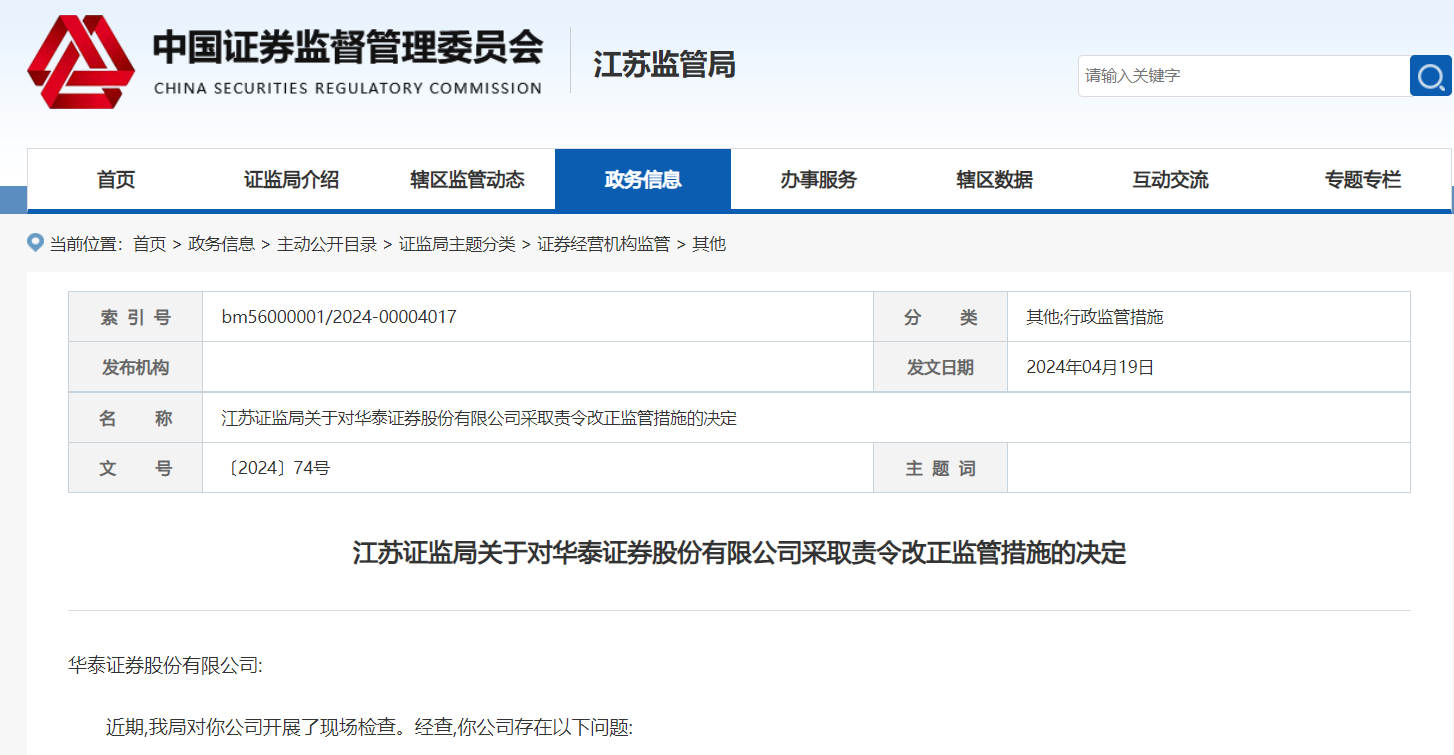Click 其他 at end of breadcrumb
Screen dimensions: 1454x755
click(709, 244)
